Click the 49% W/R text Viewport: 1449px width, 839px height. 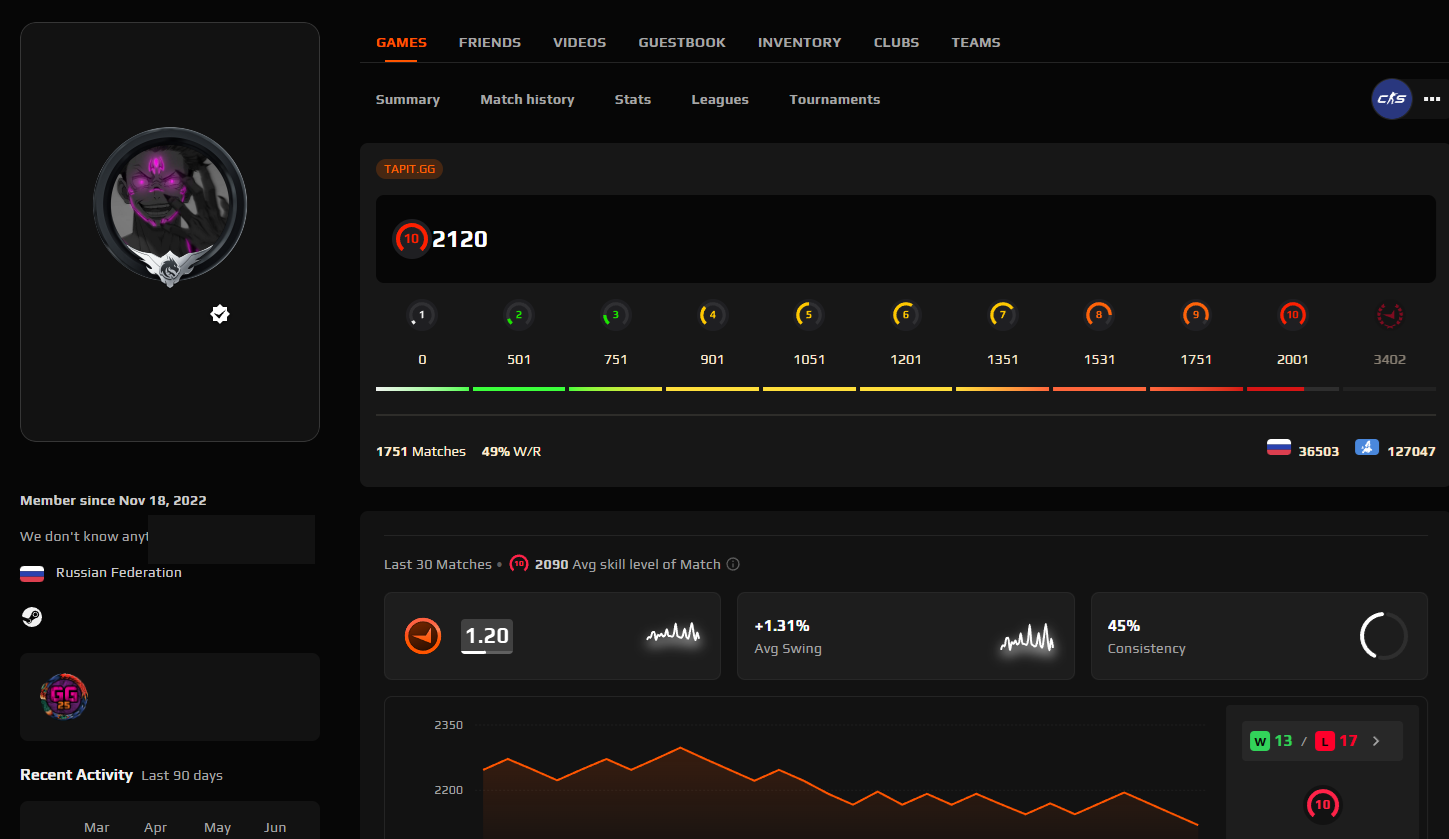point(512,451)
